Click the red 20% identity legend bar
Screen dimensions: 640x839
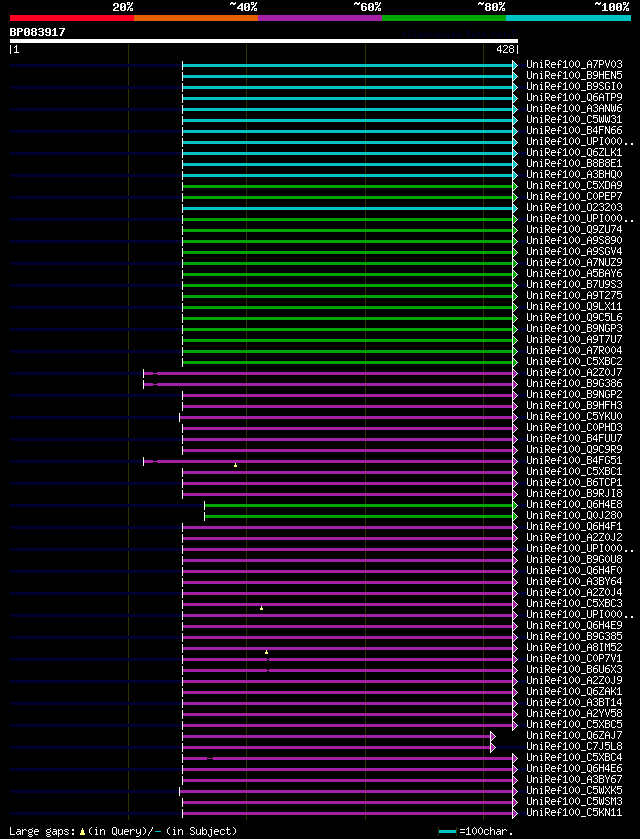[x=72, y=18]
